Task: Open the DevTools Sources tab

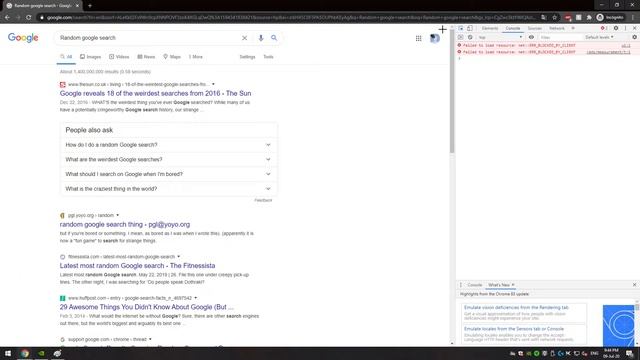Action: (534, 28)
